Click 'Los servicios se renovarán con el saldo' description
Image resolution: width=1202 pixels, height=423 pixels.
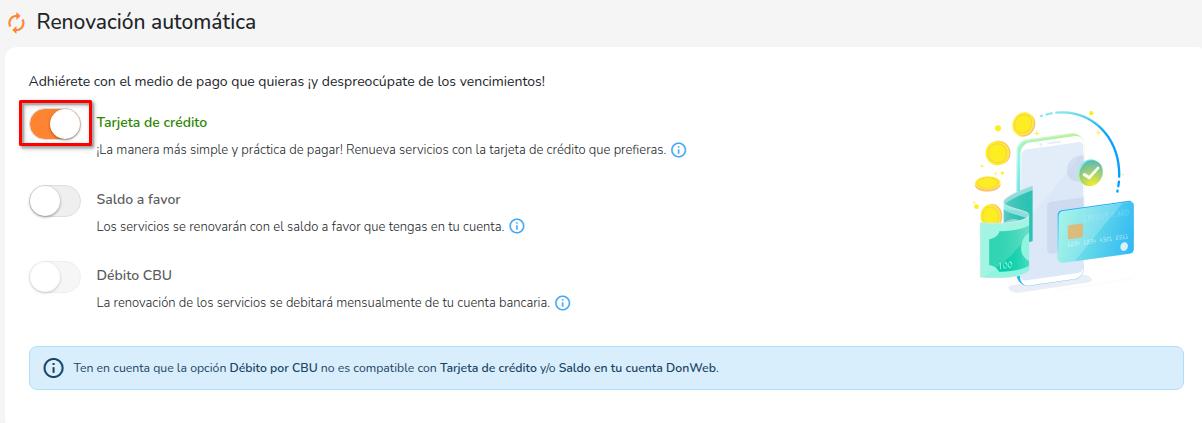(x=300, y=226)
